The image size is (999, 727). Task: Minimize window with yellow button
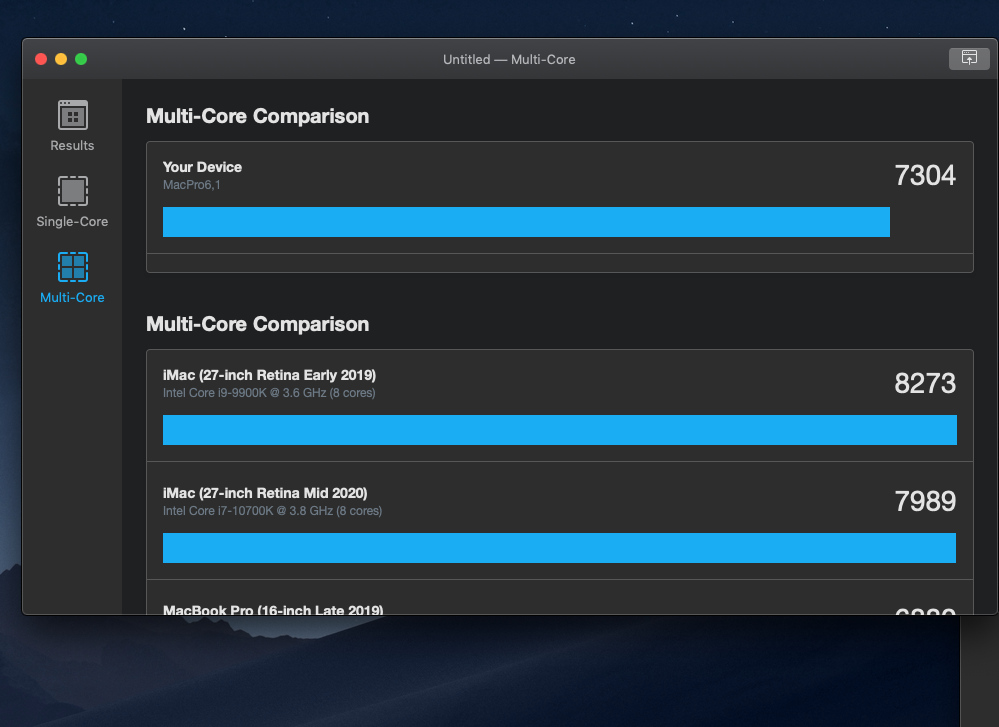point(61,59)
